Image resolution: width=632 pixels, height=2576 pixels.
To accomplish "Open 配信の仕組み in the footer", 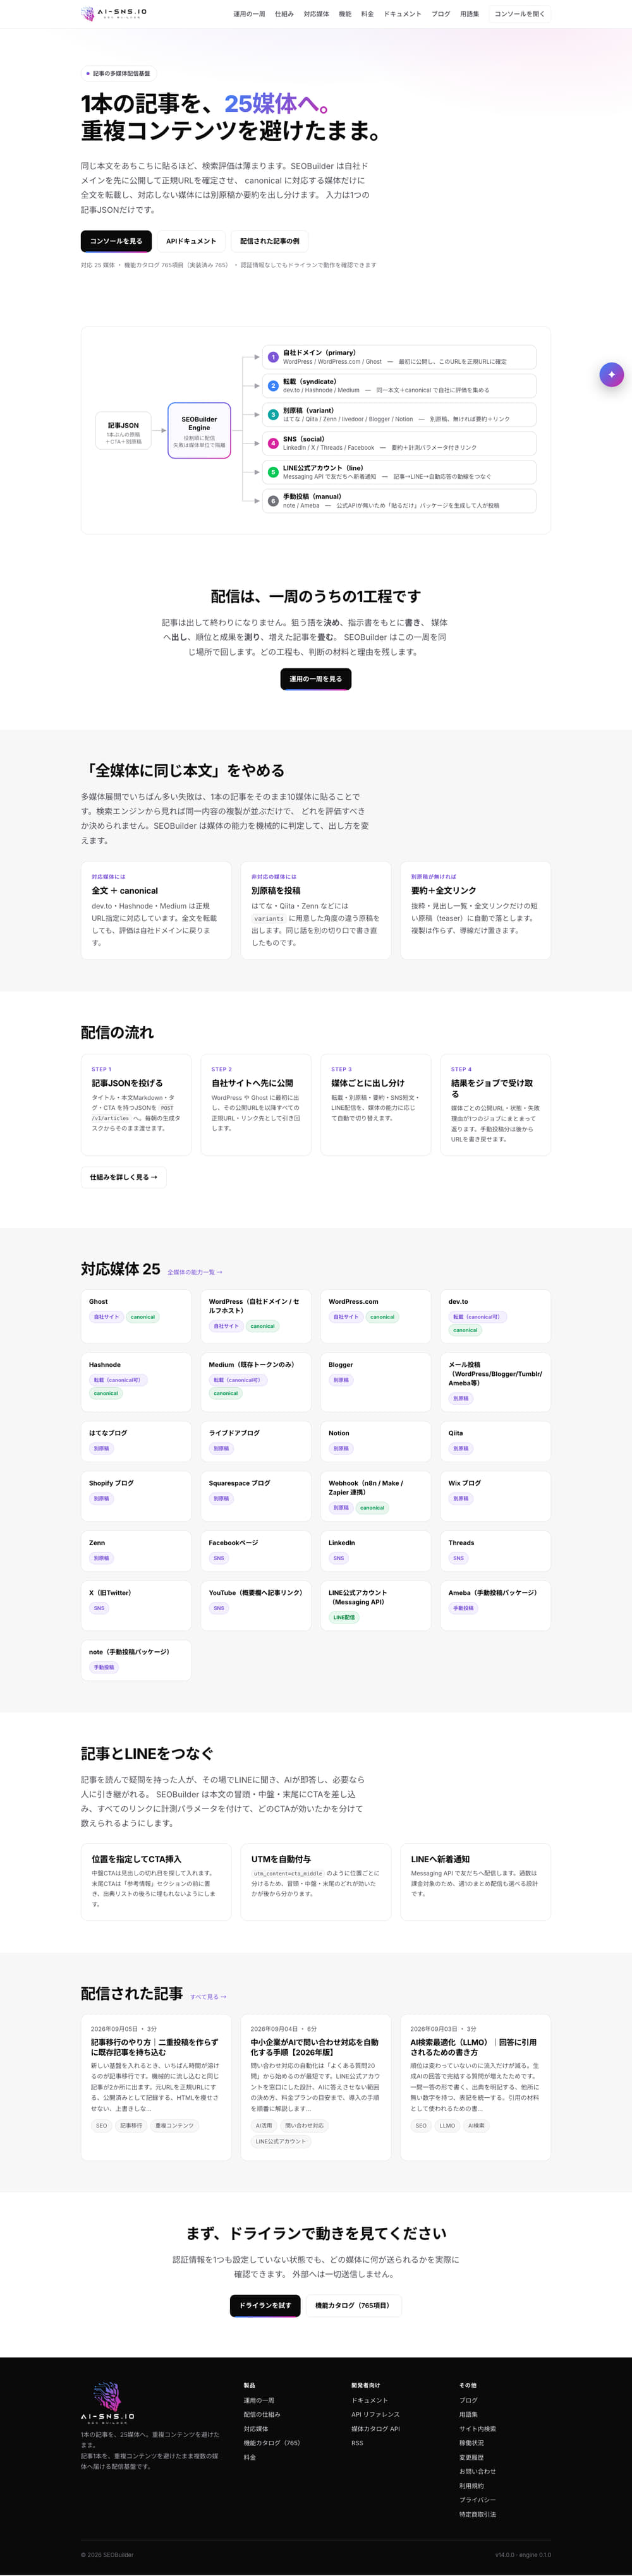I will tap(262, 2414).
